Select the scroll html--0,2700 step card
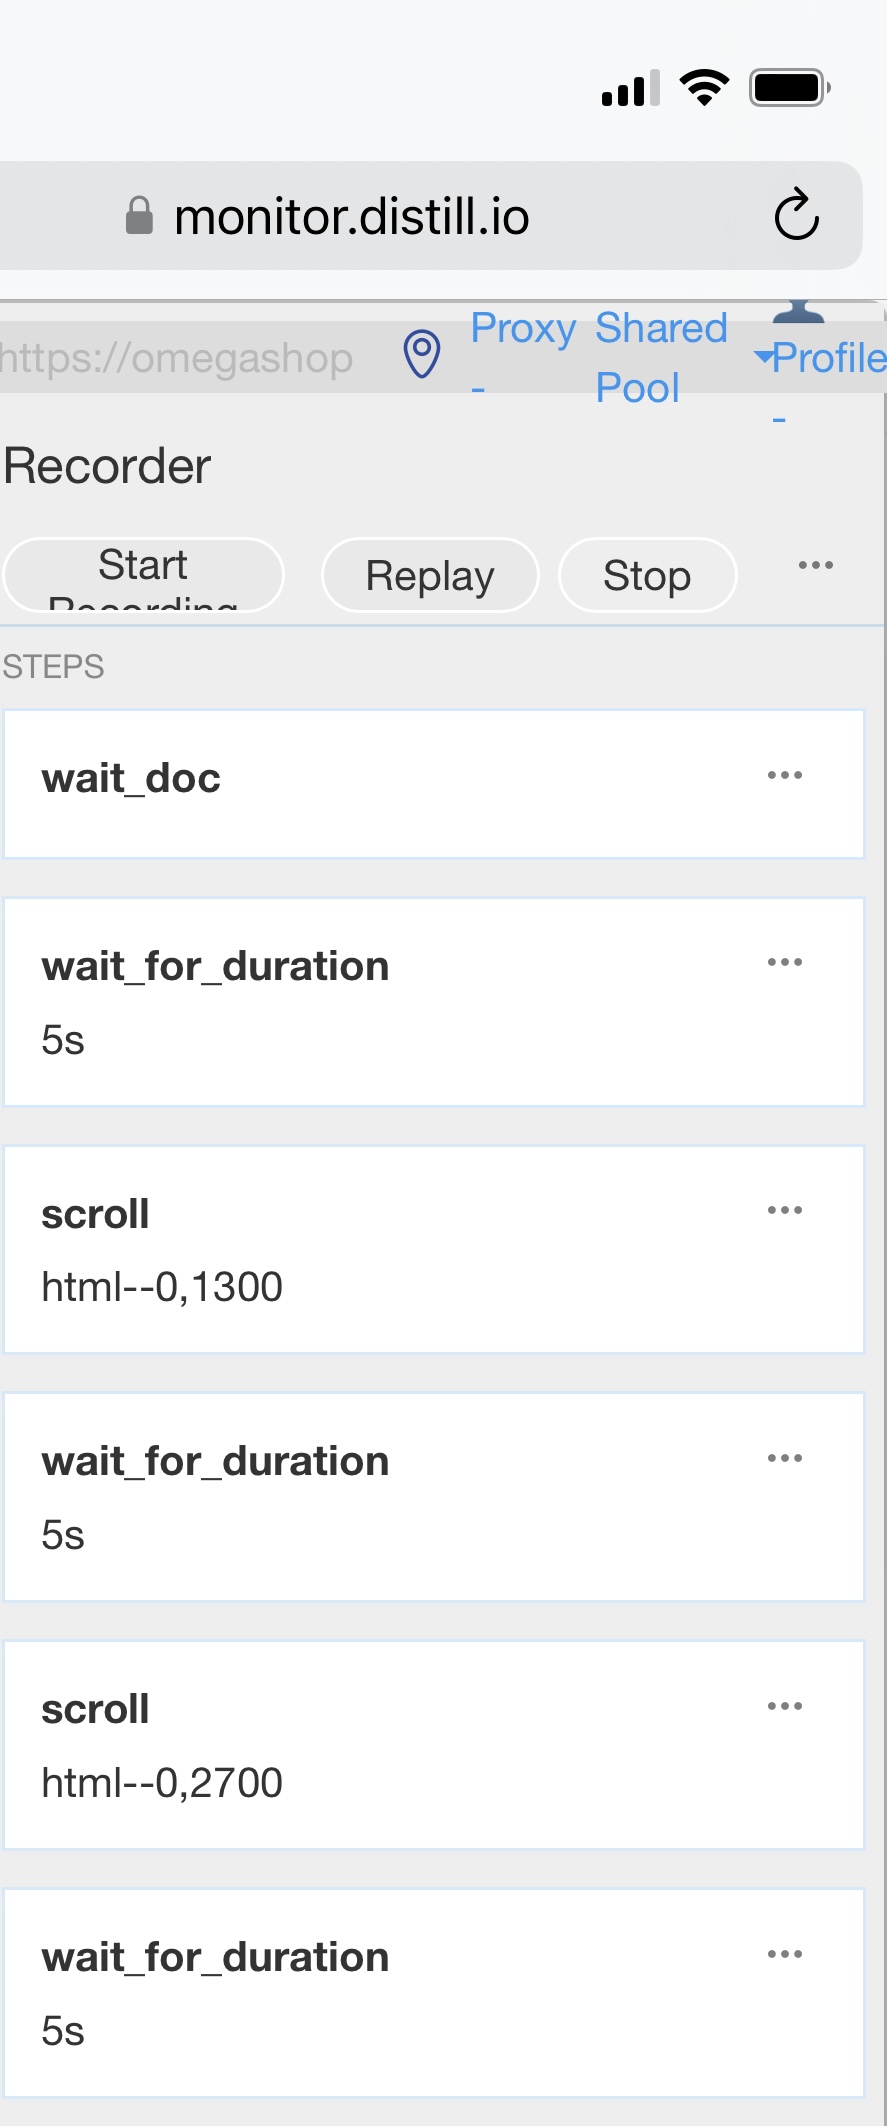The height and width of the screenshot is (2126, 887). 434,1745
